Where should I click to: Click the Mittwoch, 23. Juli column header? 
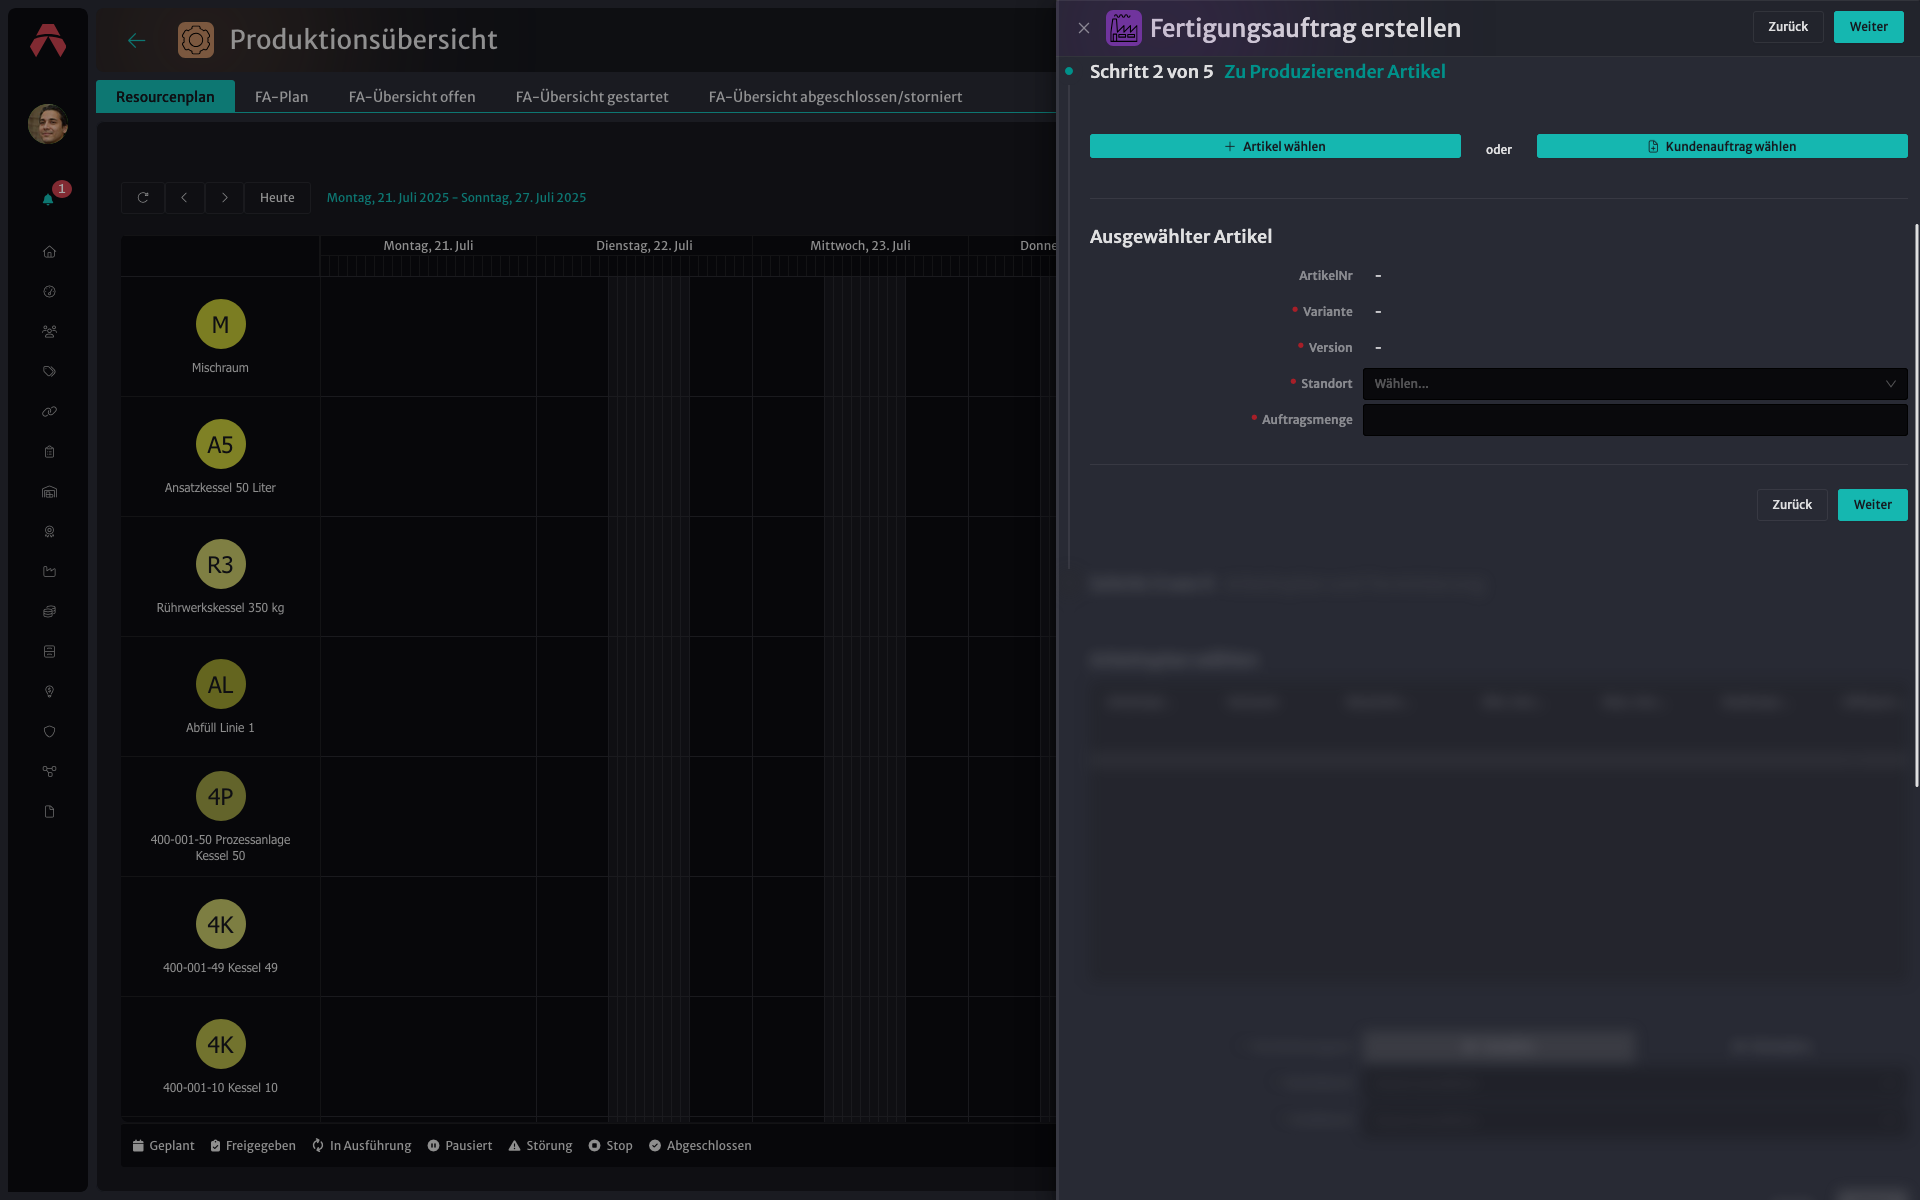click(x=860, y=246)
